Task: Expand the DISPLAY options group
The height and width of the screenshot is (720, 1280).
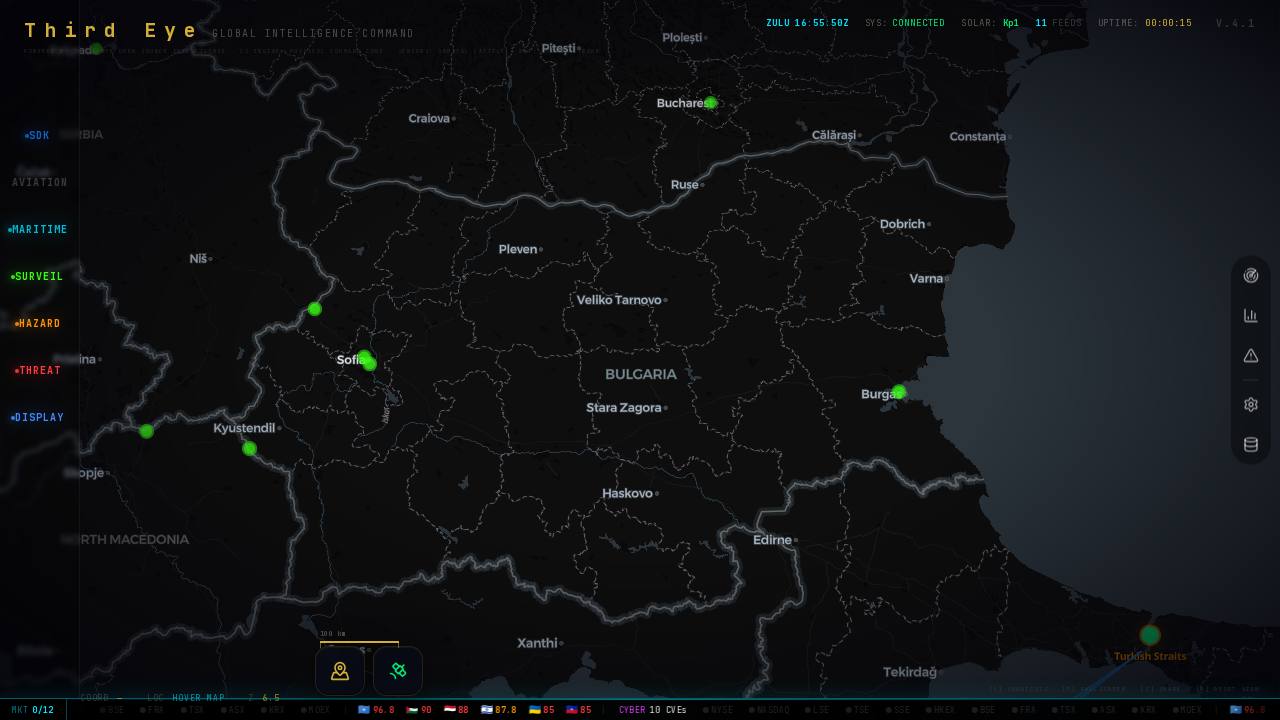Action: [38, 417]
